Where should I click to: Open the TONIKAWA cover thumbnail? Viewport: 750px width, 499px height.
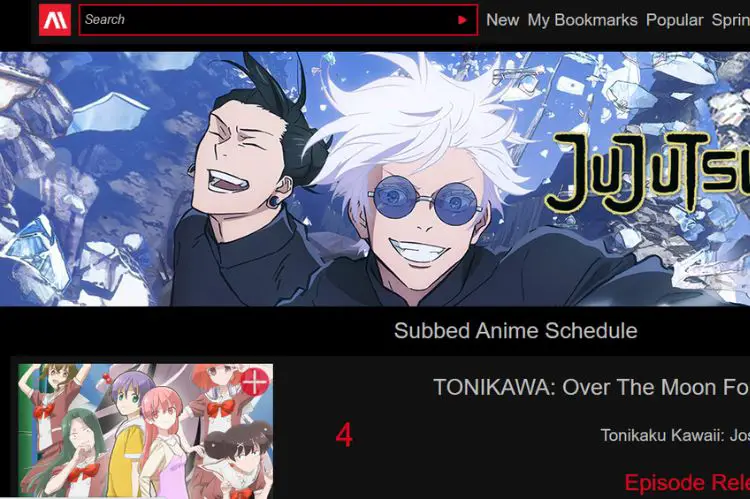145,430
